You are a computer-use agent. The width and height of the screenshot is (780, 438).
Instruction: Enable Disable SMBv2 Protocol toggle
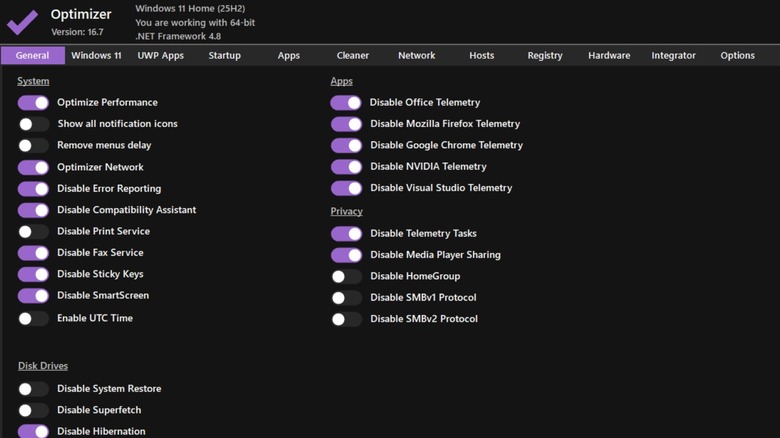(346, 319)
